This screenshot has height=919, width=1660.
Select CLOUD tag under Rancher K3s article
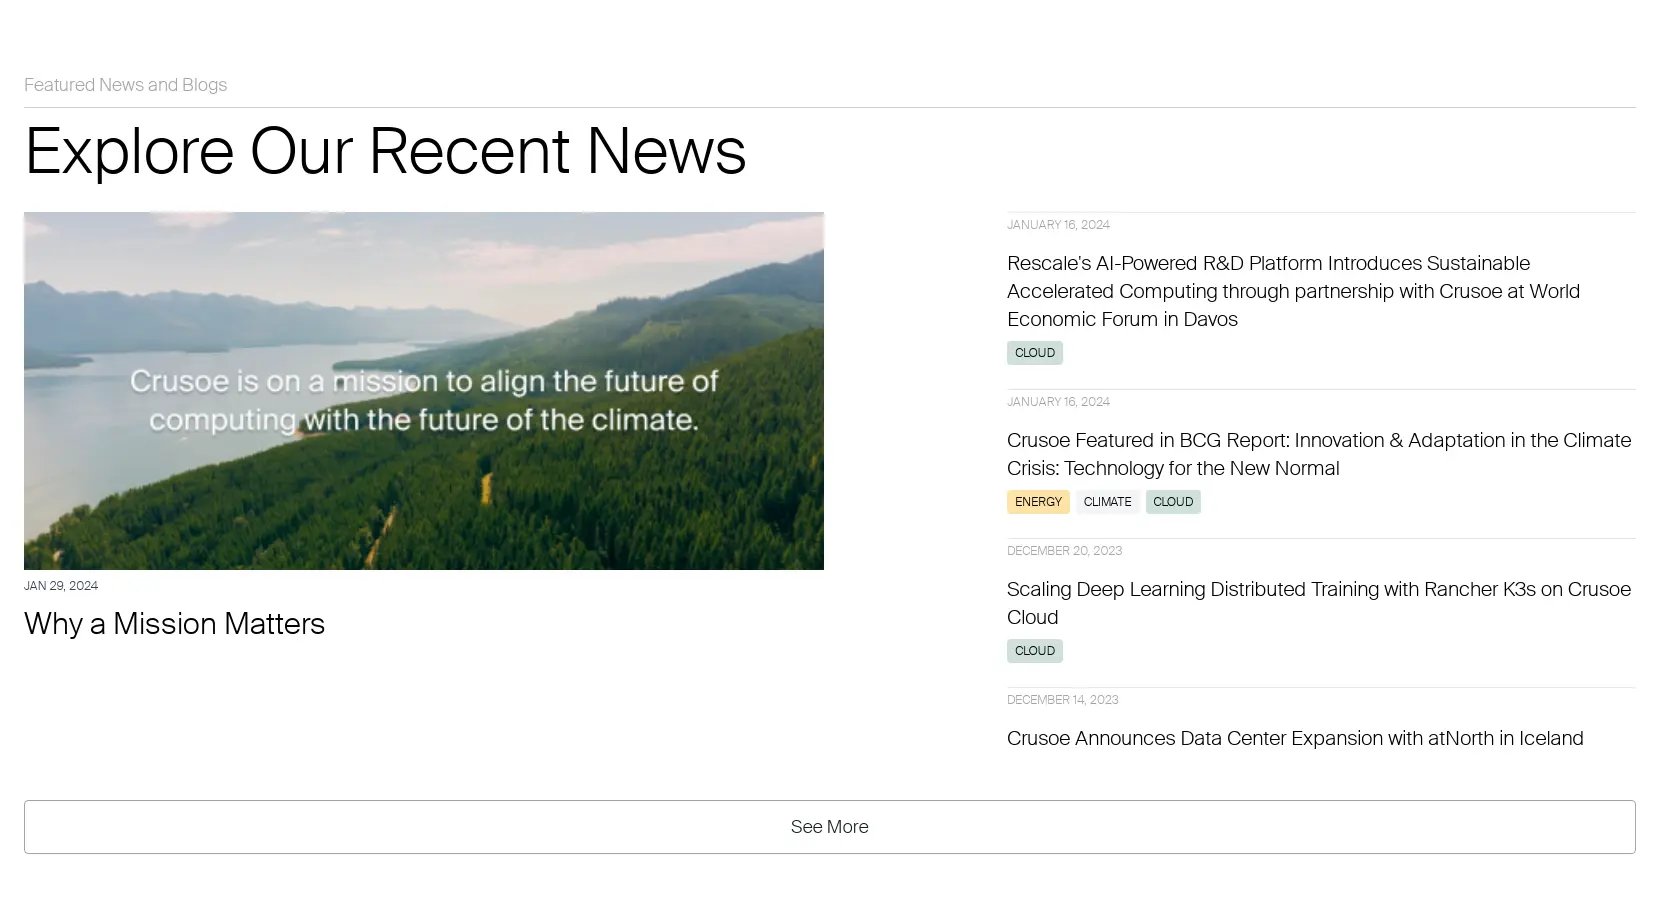(1035, 651)
